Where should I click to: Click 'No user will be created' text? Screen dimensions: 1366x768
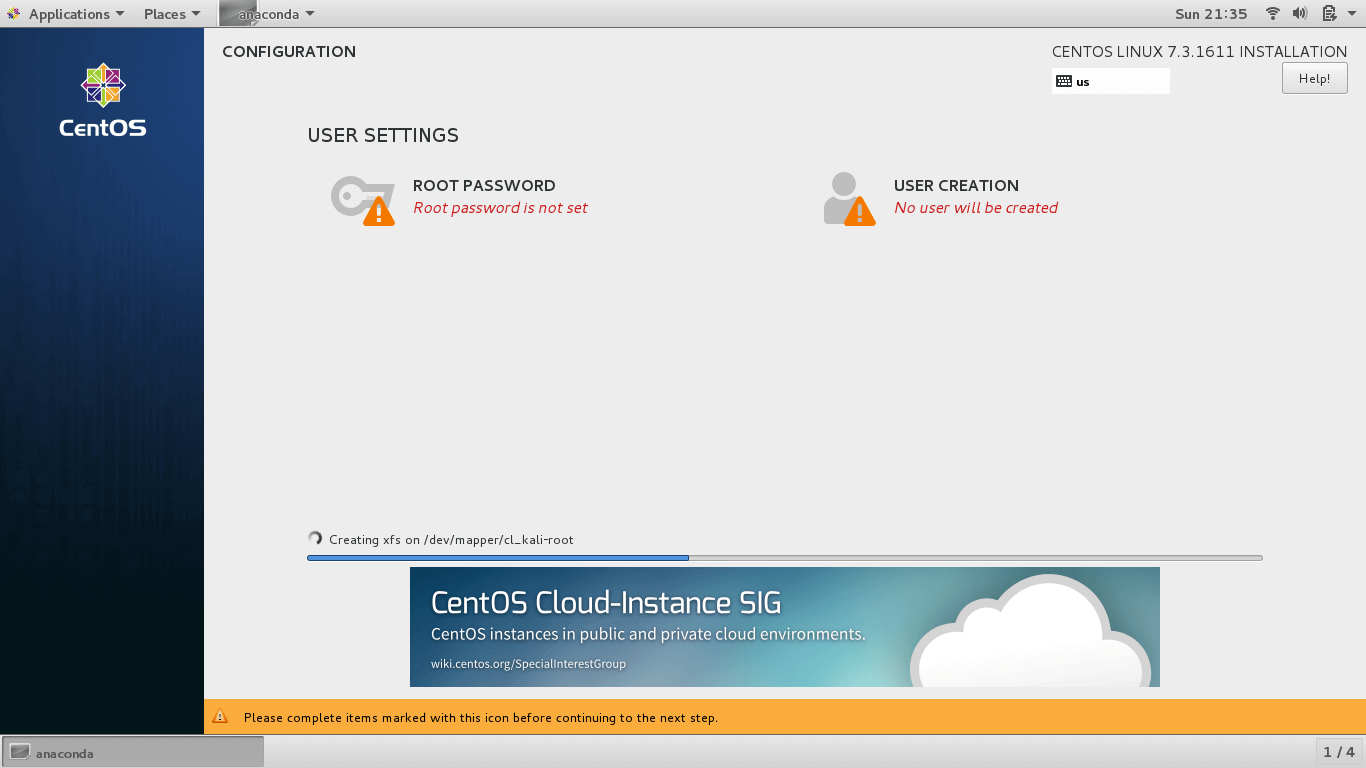[x=976, y=208]
